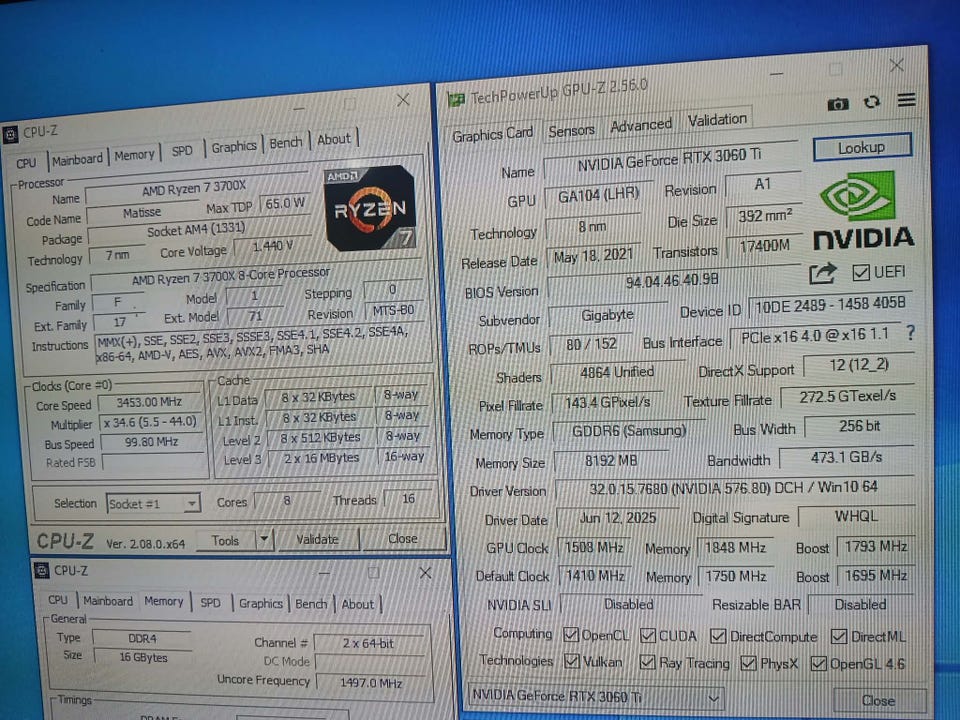Viewport: 960px width, 720px height.
Task: Click the Uncore Frequency value 1497.0 MHz
Action: click(371, 683)
